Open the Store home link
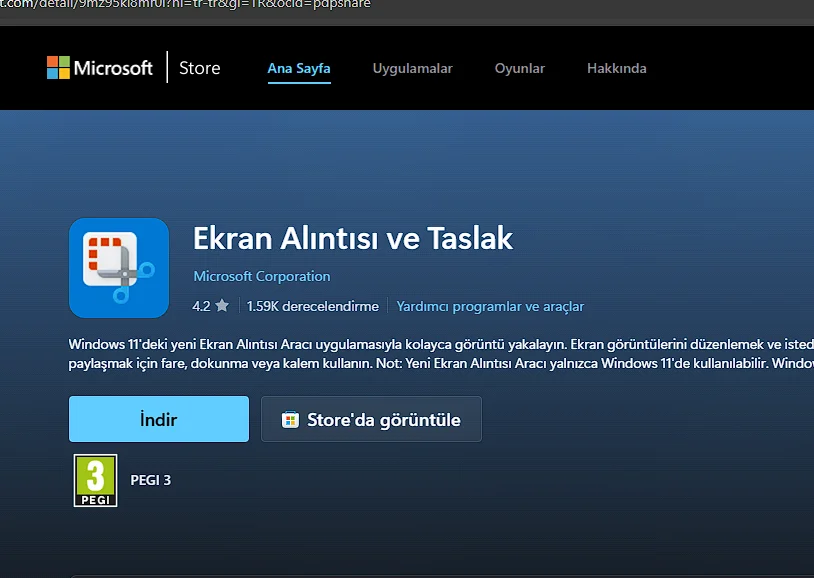Screen dimensions: 814x578 pos(199,68)
